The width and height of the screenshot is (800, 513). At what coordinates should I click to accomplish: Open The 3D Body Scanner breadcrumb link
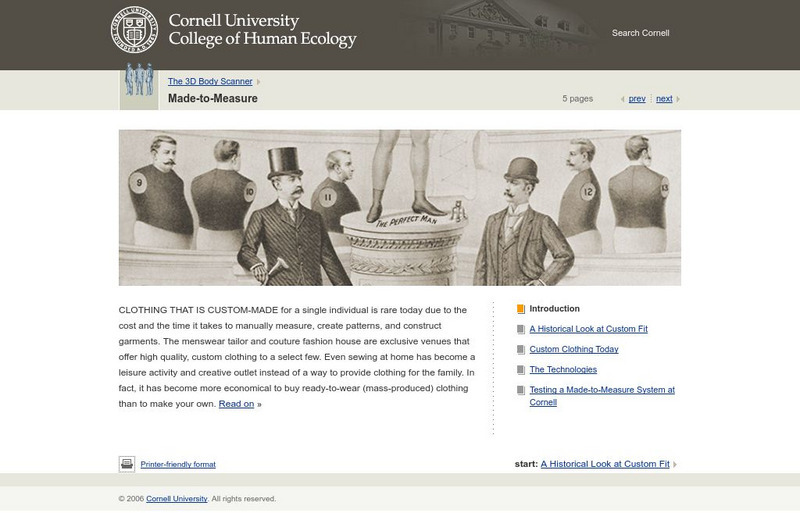point(210,81)
